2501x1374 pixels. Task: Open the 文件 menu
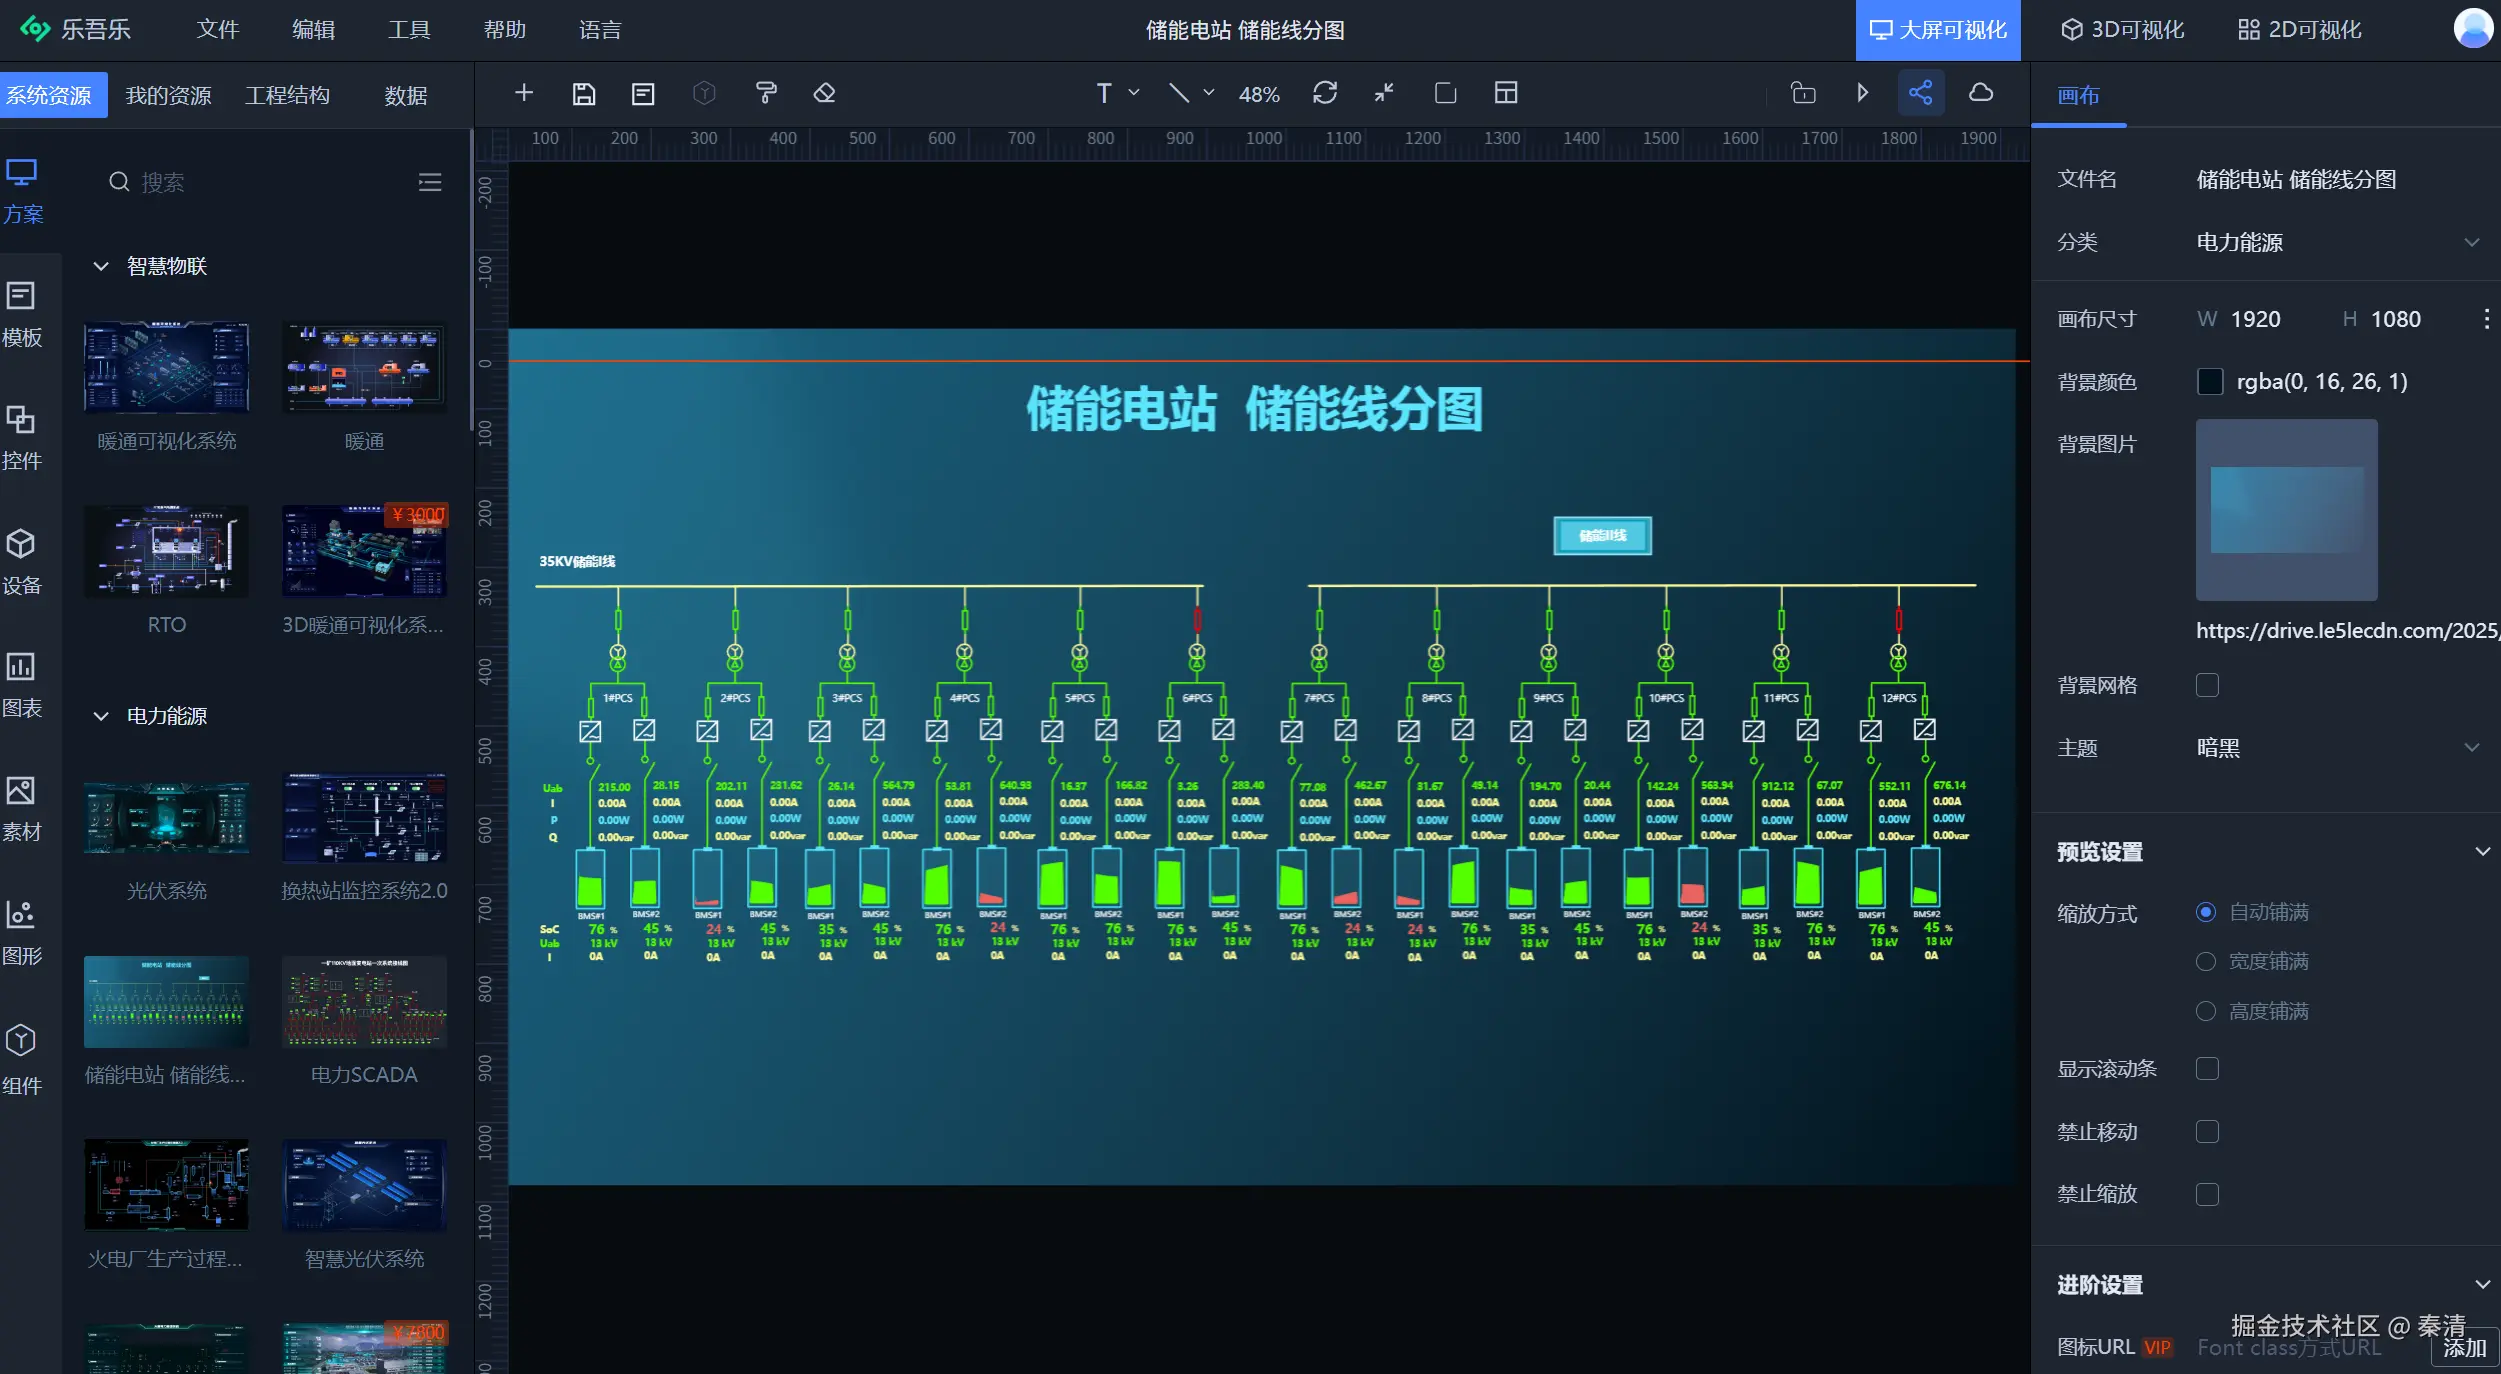click(217, 30)
